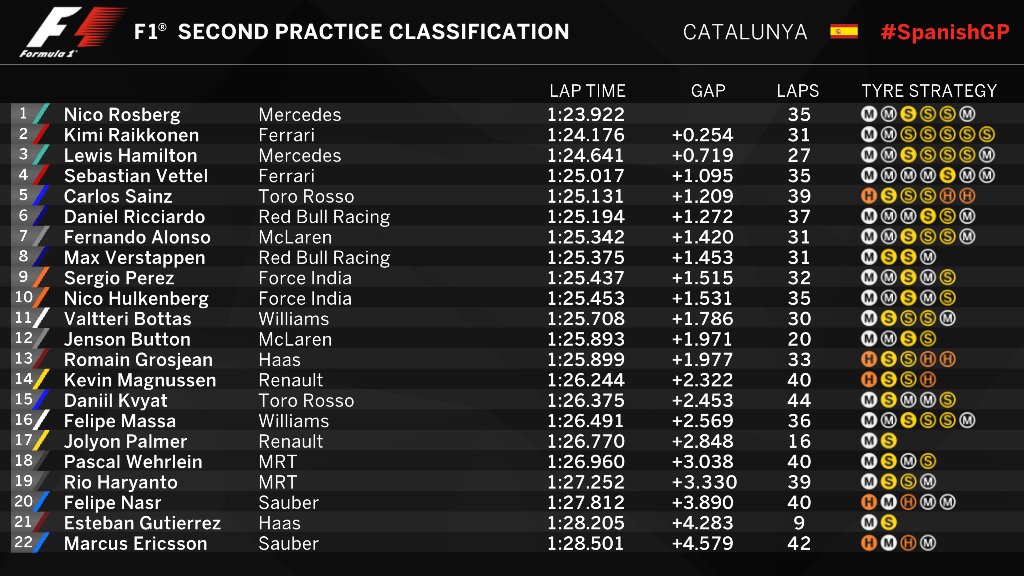Viewport: 1024px width, 576px height.
Task: Select the LAPS column header
Action: (x=797, y=91)
